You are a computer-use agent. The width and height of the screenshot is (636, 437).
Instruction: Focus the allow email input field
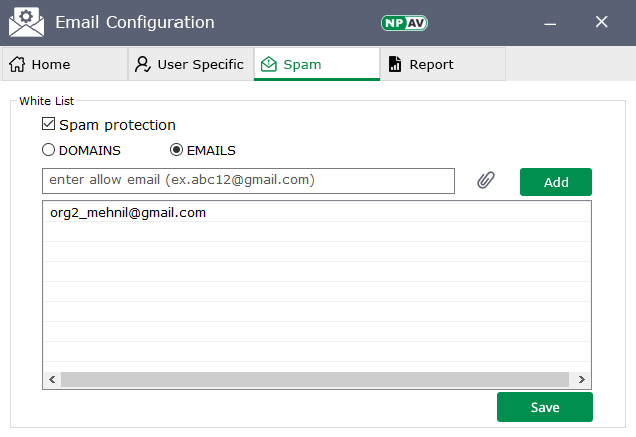pos(248,181)
